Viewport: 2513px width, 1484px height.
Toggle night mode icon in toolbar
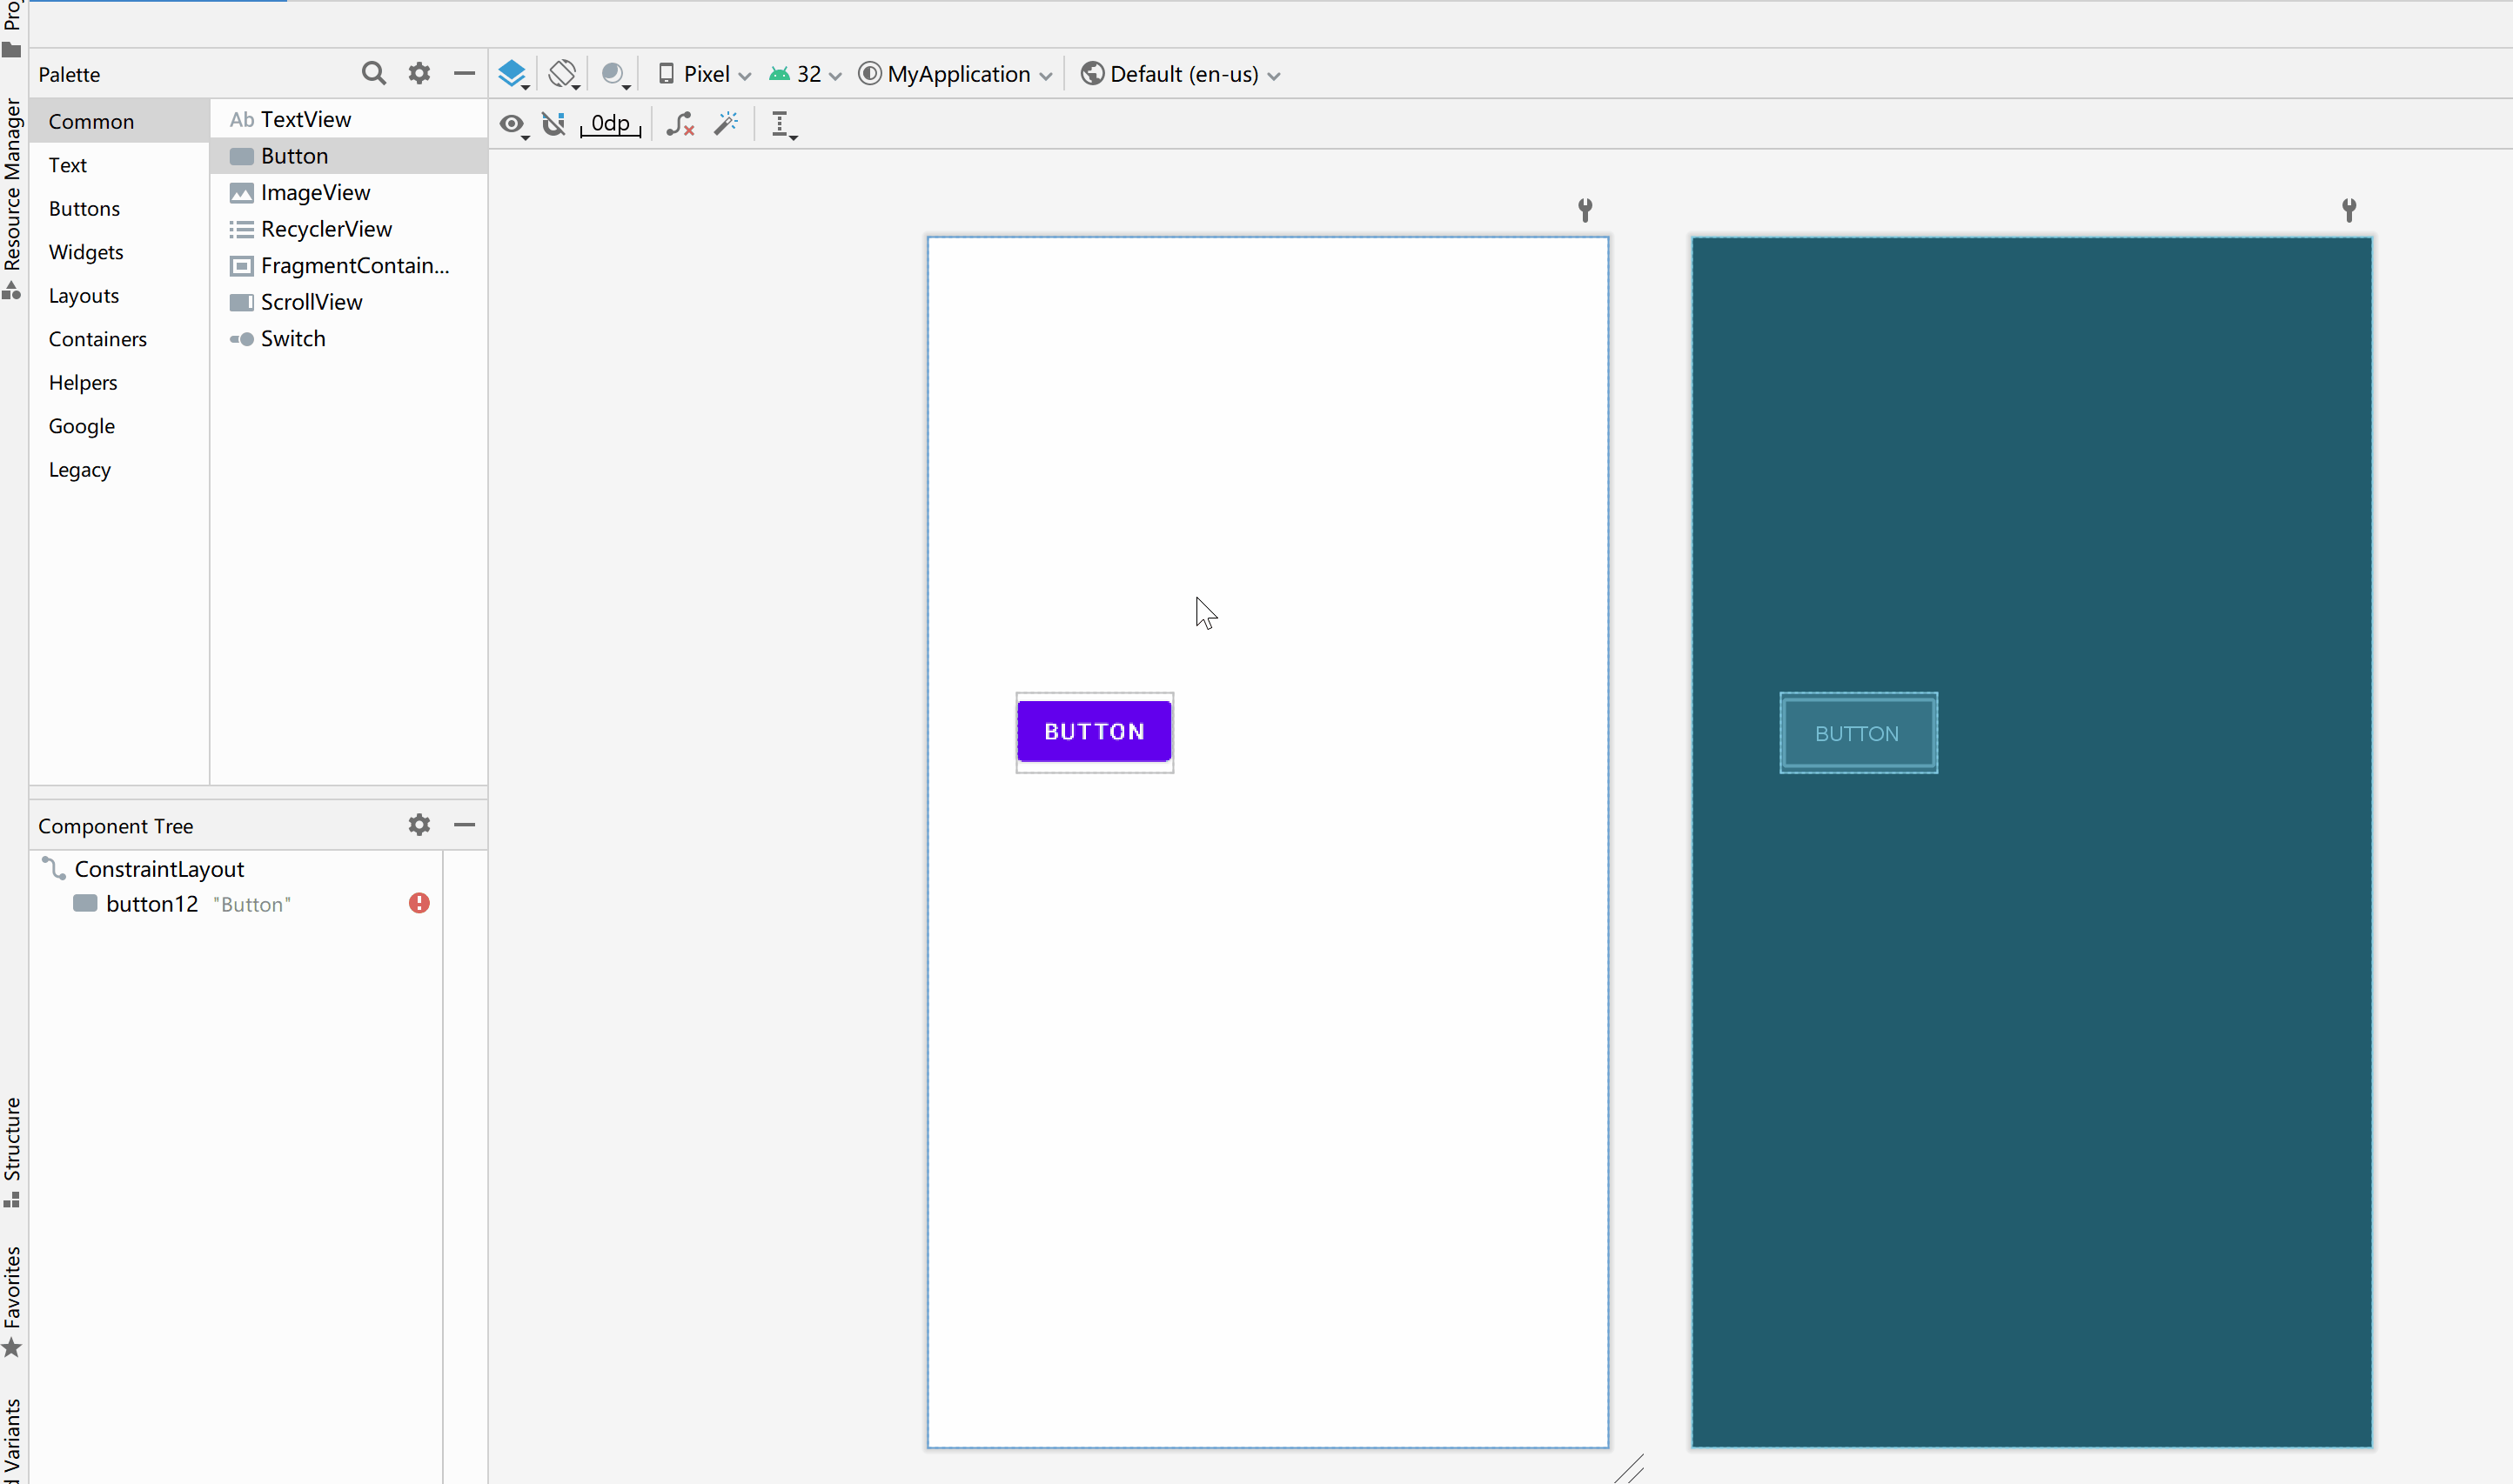(x=614, y=73)
